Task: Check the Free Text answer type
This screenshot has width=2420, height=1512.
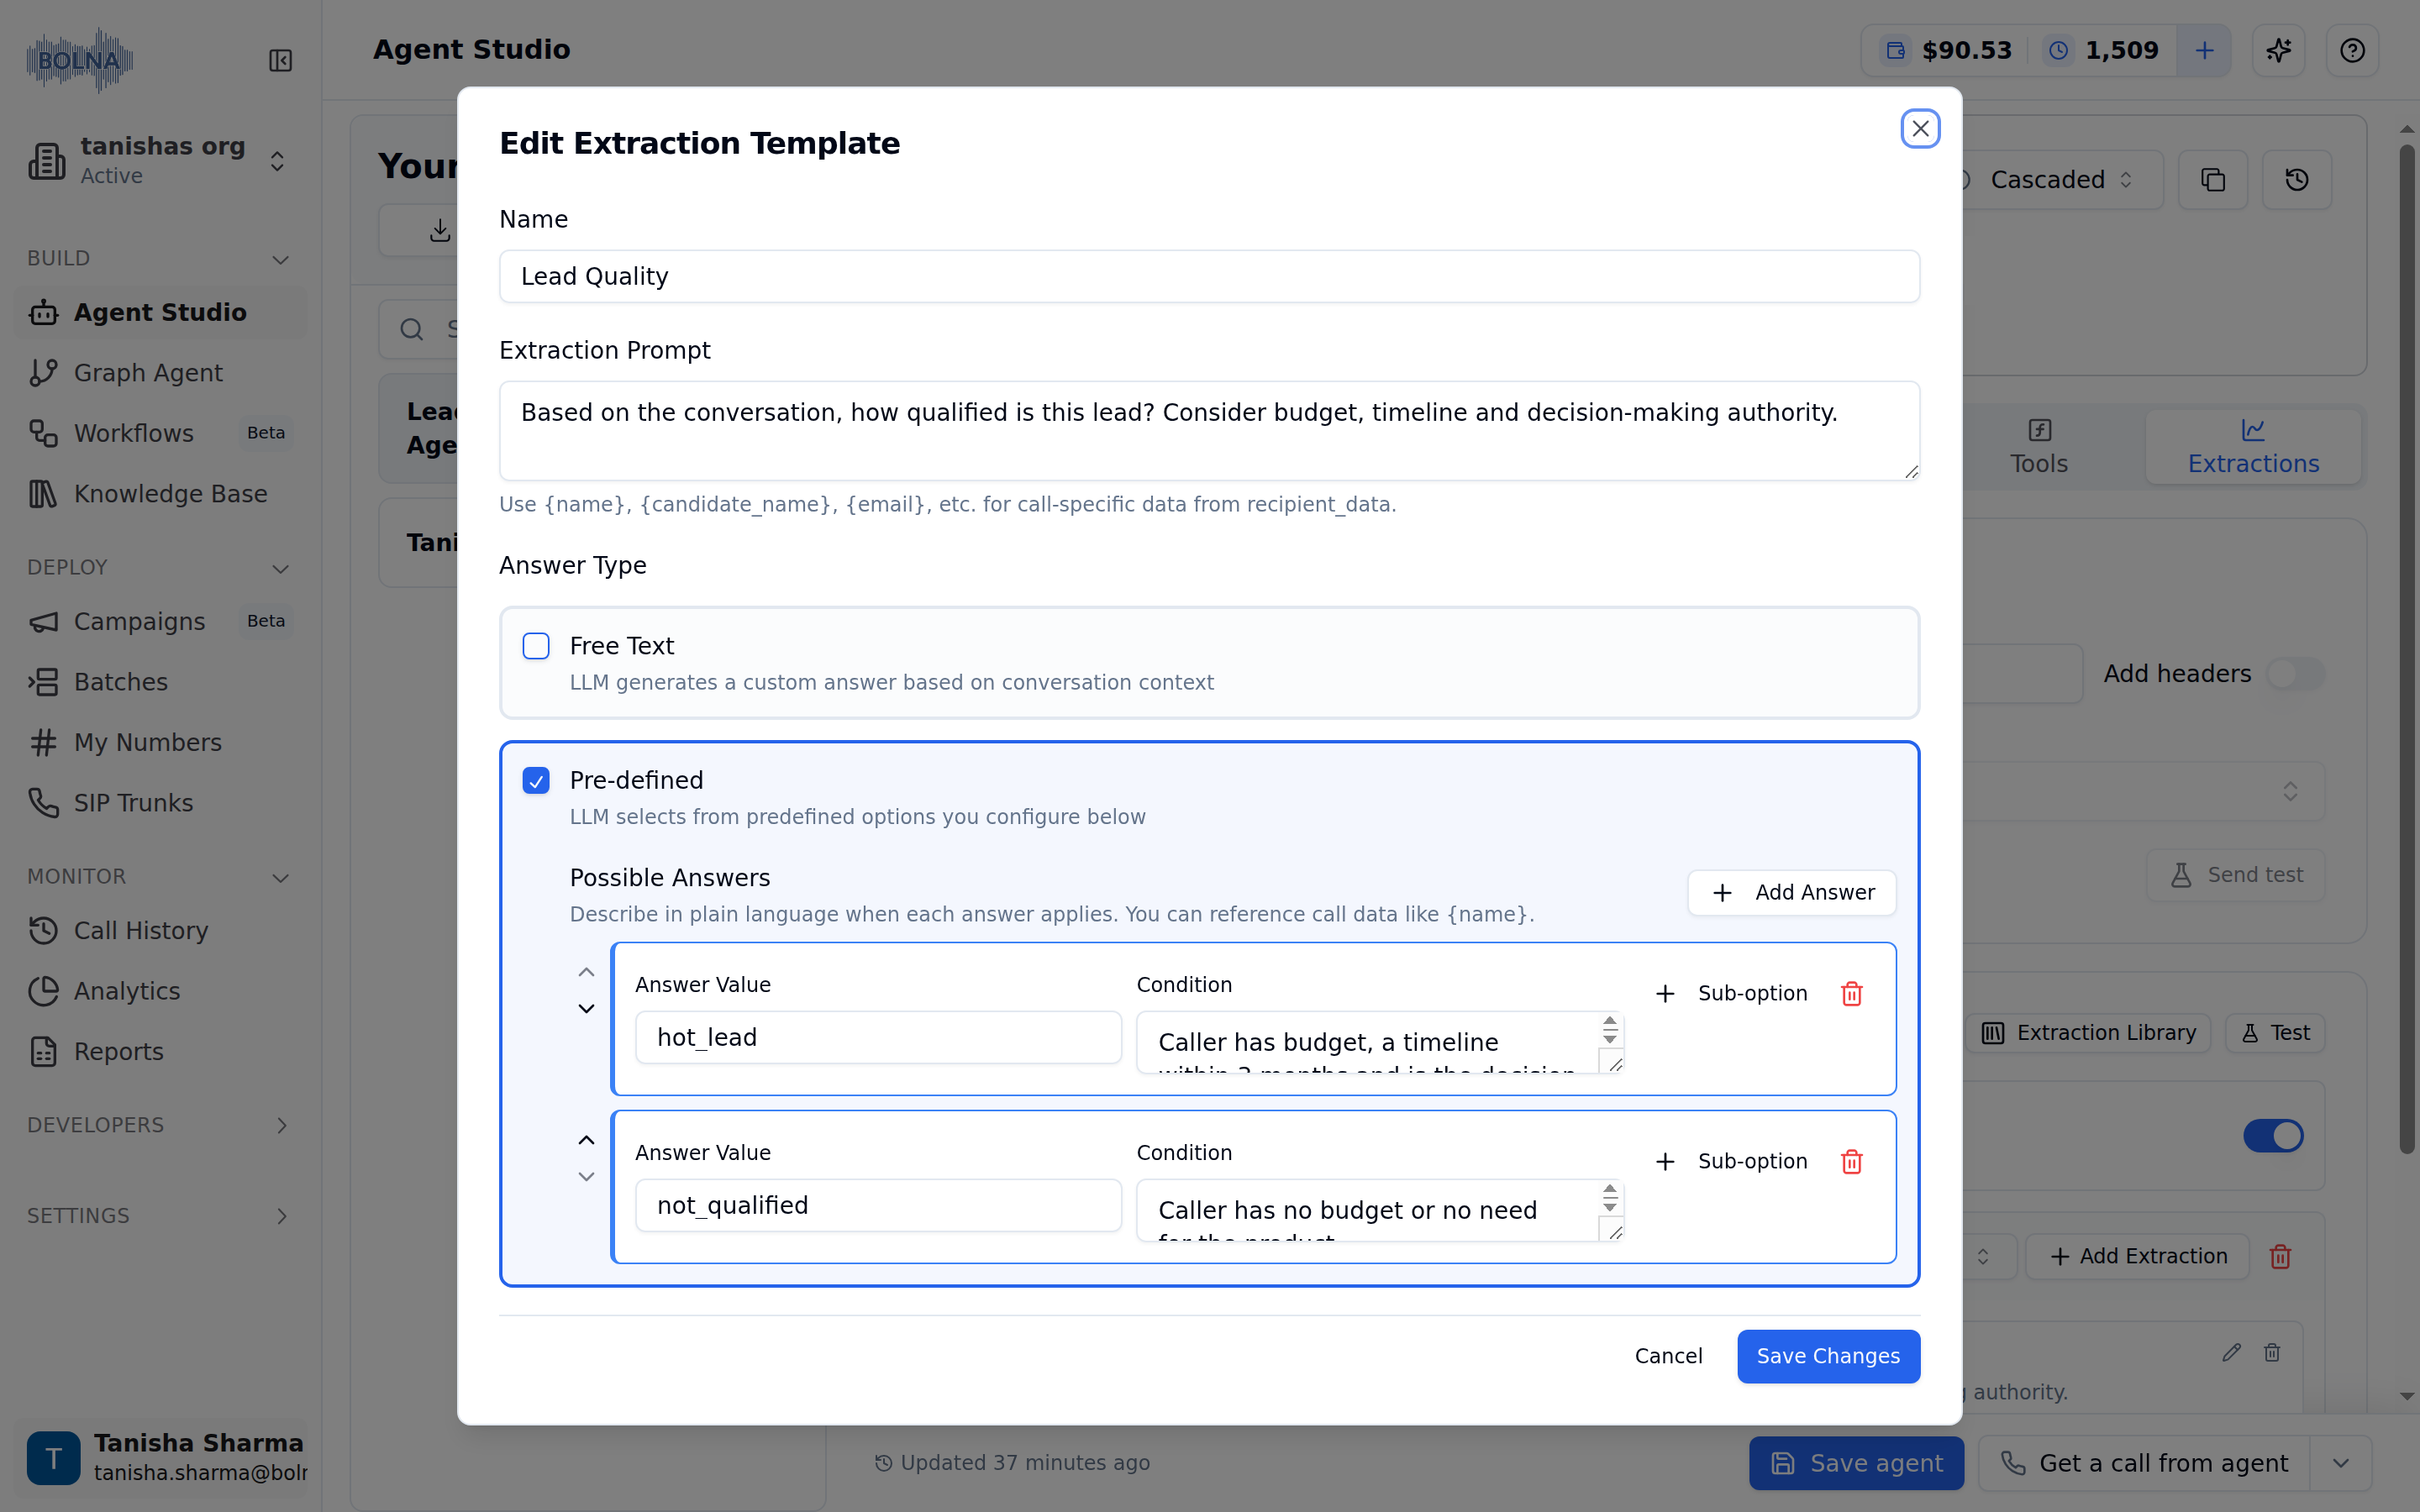Action: pos(536,646)
